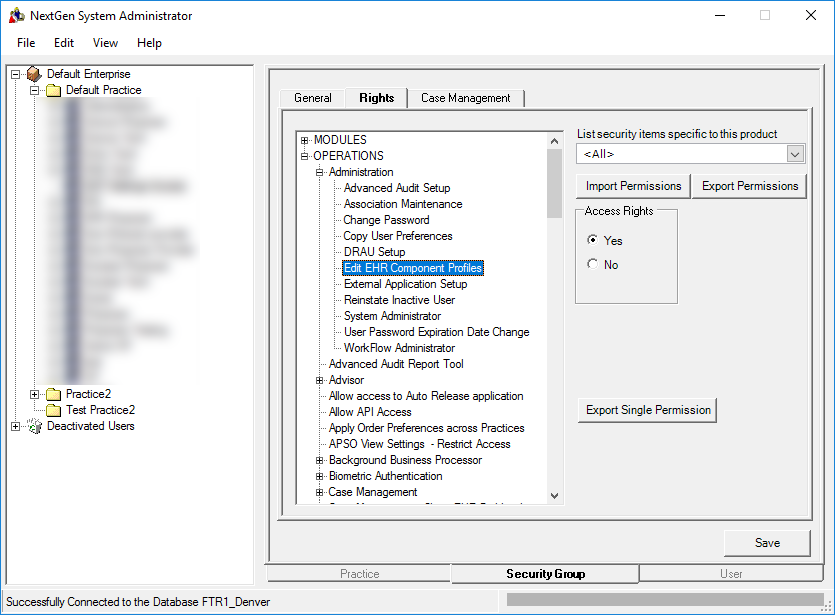
Task: Click the Save button
Action: (x=767, y=543)
